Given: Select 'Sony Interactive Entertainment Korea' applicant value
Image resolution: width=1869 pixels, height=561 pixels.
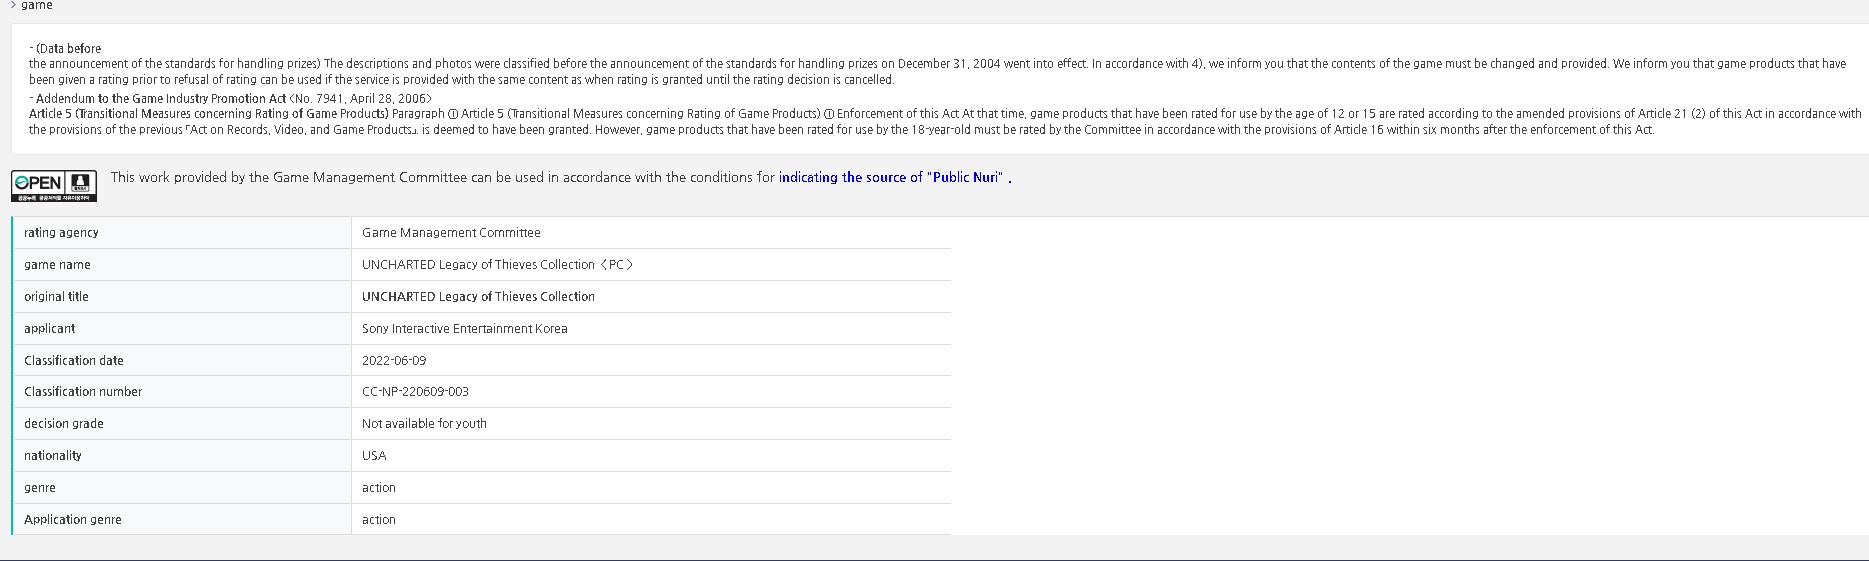Looking at the screenshot, I should [x=465, y=329].
